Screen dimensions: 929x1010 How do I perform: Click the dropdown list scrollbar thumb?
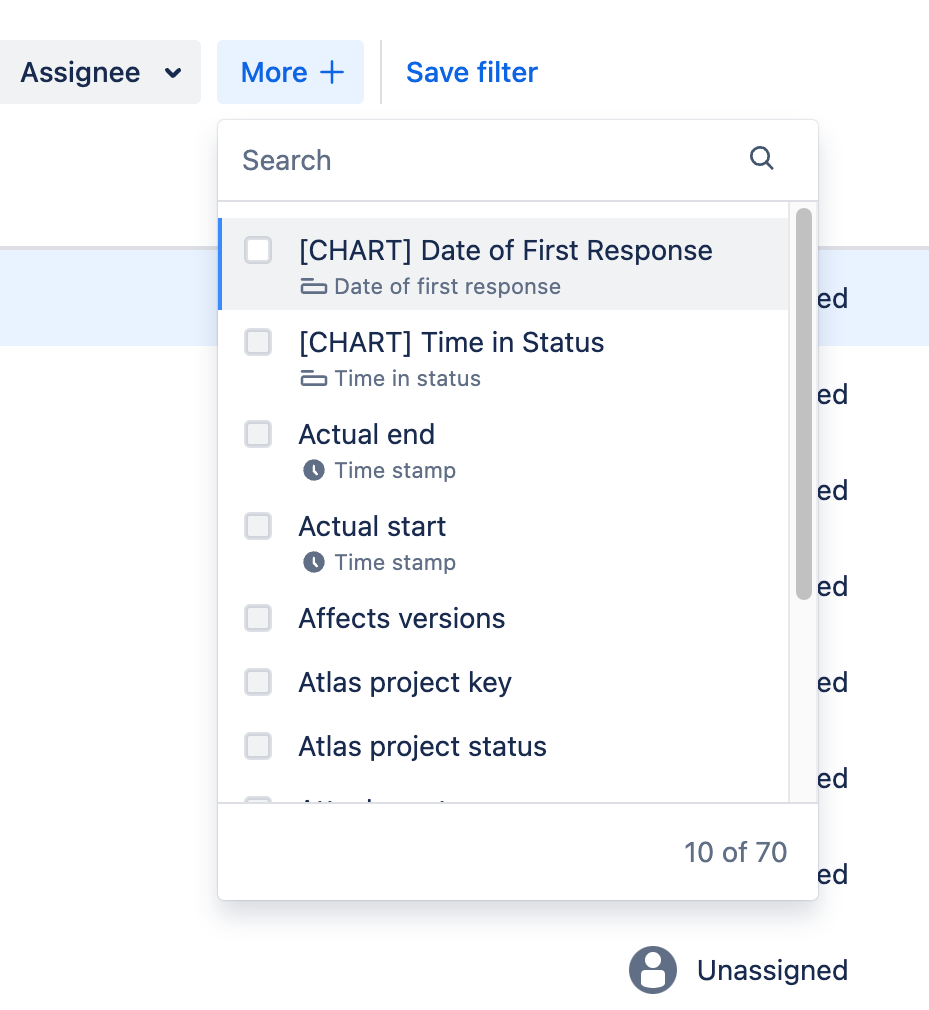[803, 404]
